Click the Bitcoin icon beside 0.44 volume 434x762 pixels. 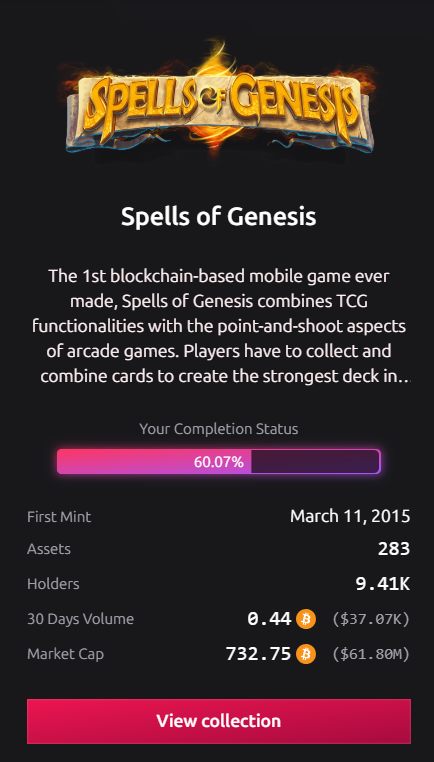click(x=306, y=619)
